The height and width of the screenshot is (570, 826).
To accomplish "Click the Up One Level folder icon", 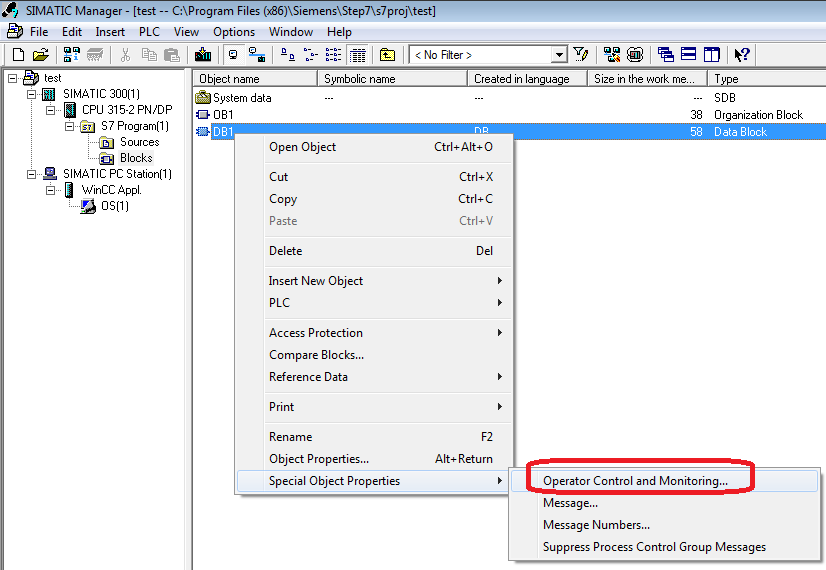I will [387, 55].
